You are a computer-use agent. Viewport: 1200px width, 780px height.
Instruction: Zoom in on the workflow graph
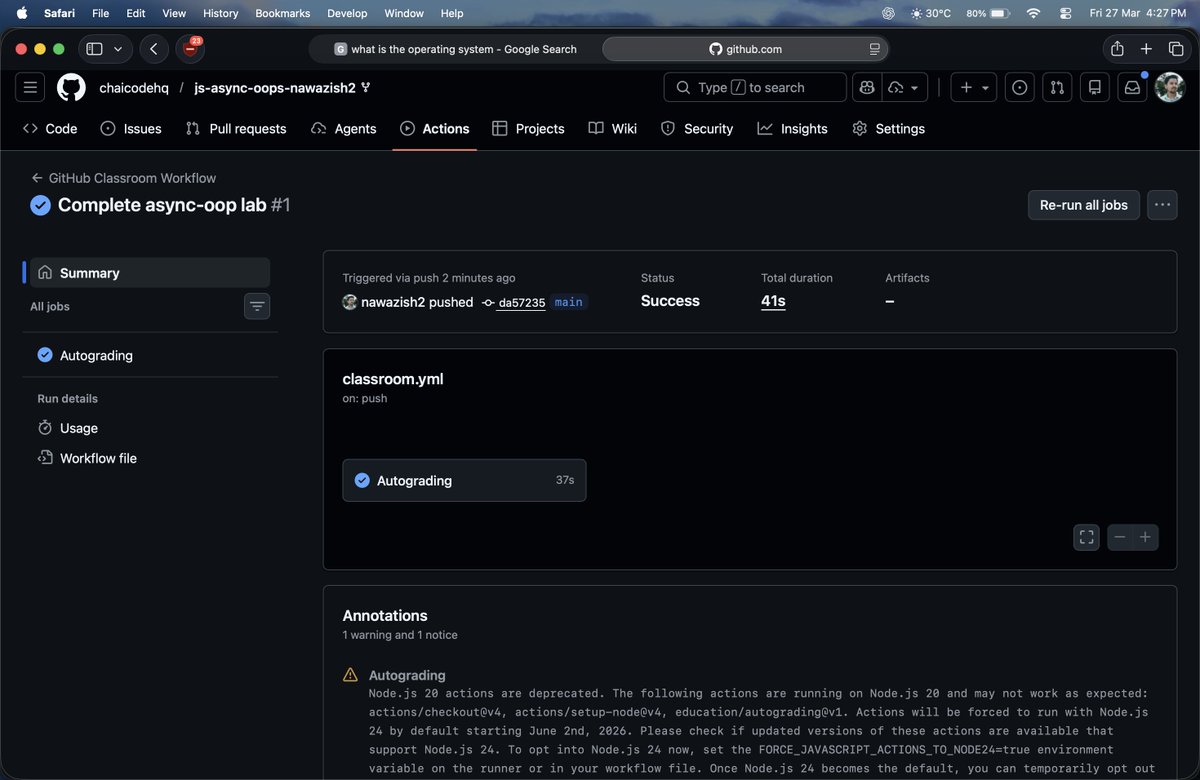pyautogui.click(x=1145, y=537)
